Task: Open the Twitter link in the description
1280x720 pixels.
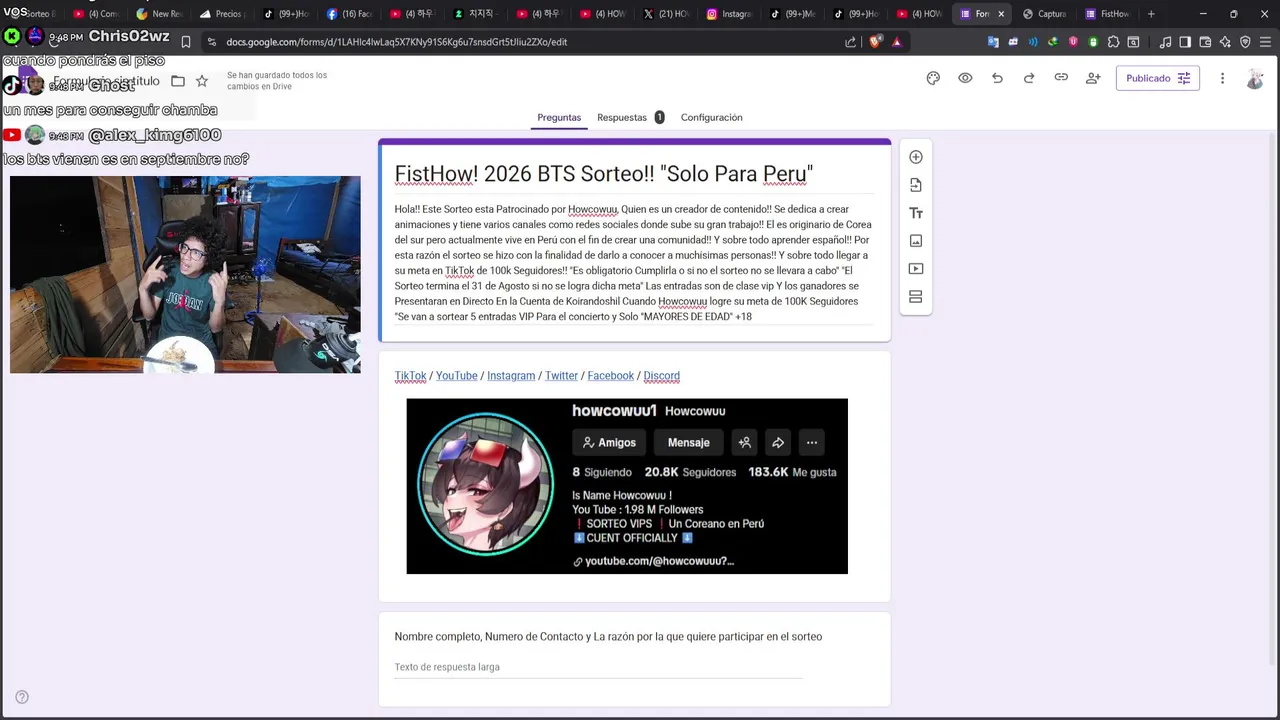Action: pyautogui.click(x=561, y=376)
